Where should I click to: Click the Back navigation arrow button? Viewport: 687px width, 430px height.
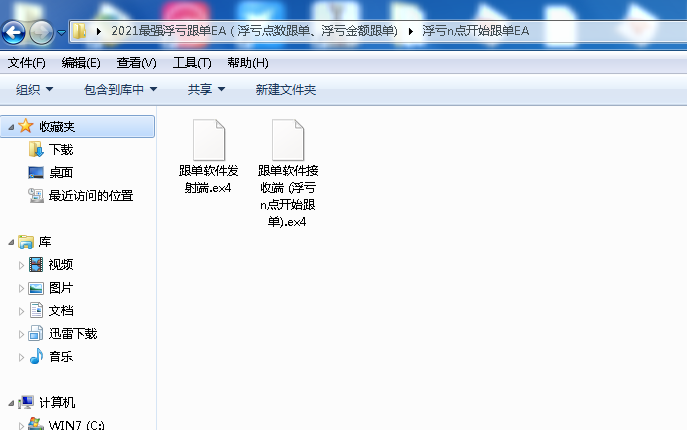(x=14, y=32)
